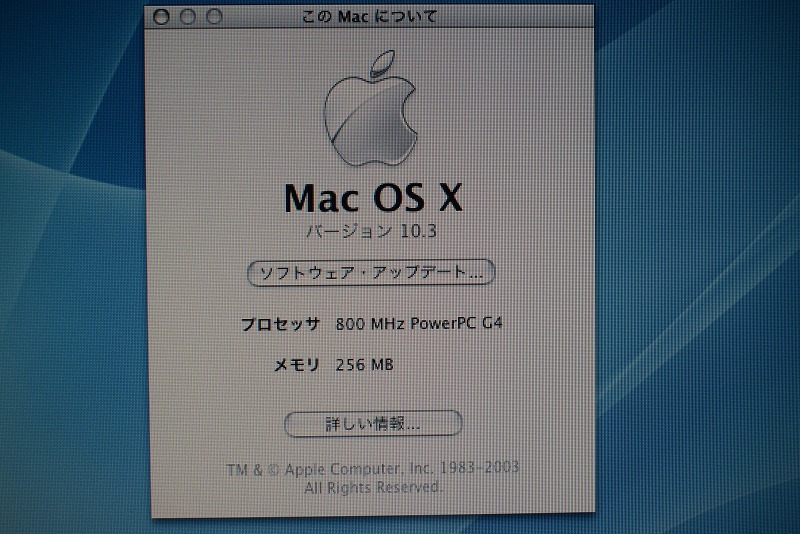
Task: Select the 800 MHz PowerPC G4 text
Action: coord(419,324)
